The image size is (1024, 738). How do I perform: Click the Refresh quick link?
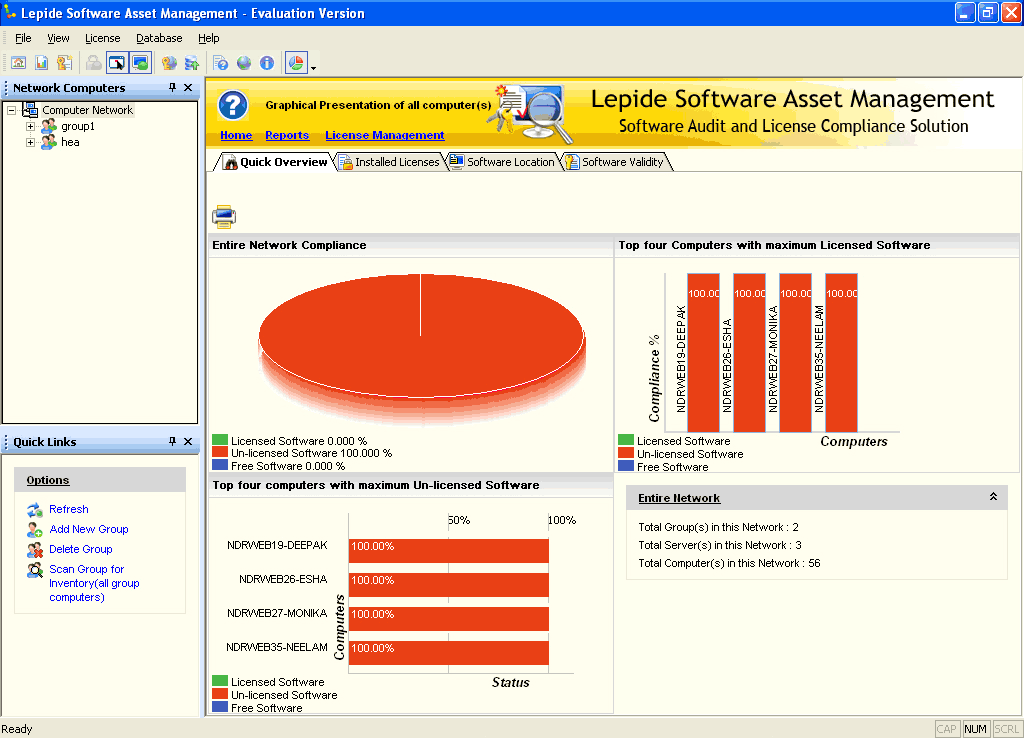(69, 509)
